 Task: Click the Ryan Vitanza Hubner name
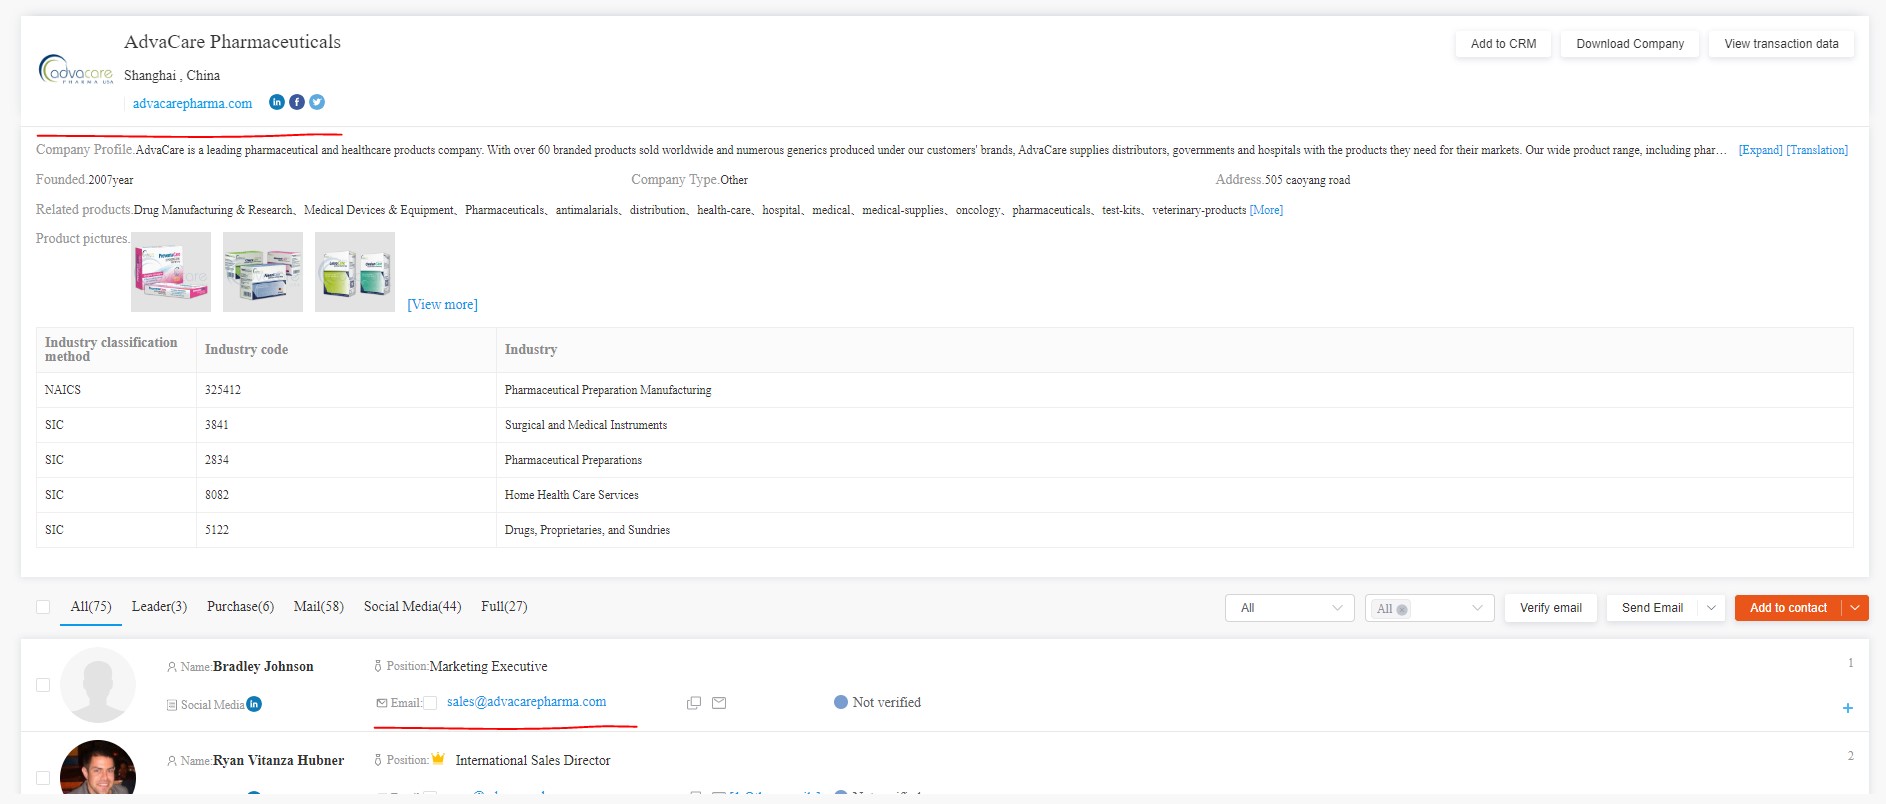[278, 760]
